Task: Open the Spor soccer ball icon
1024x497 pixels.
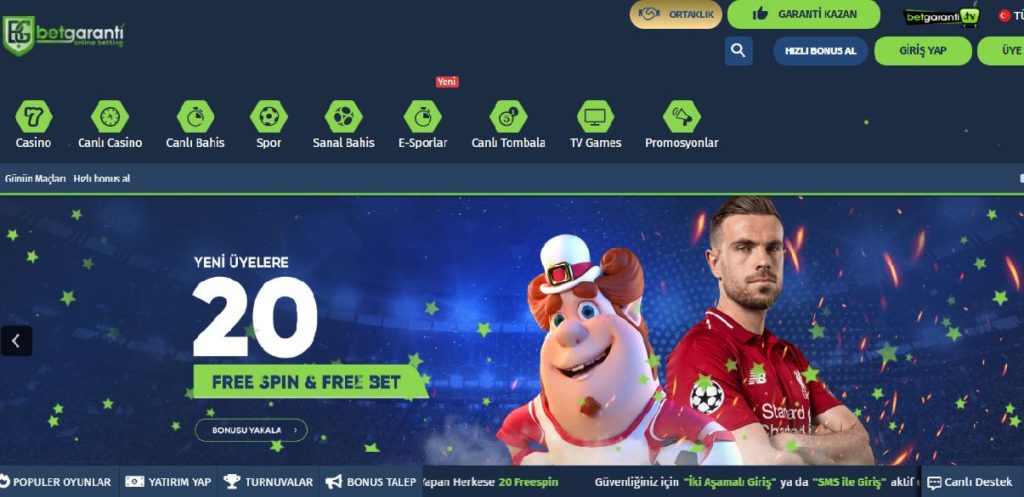Action: 268,117
